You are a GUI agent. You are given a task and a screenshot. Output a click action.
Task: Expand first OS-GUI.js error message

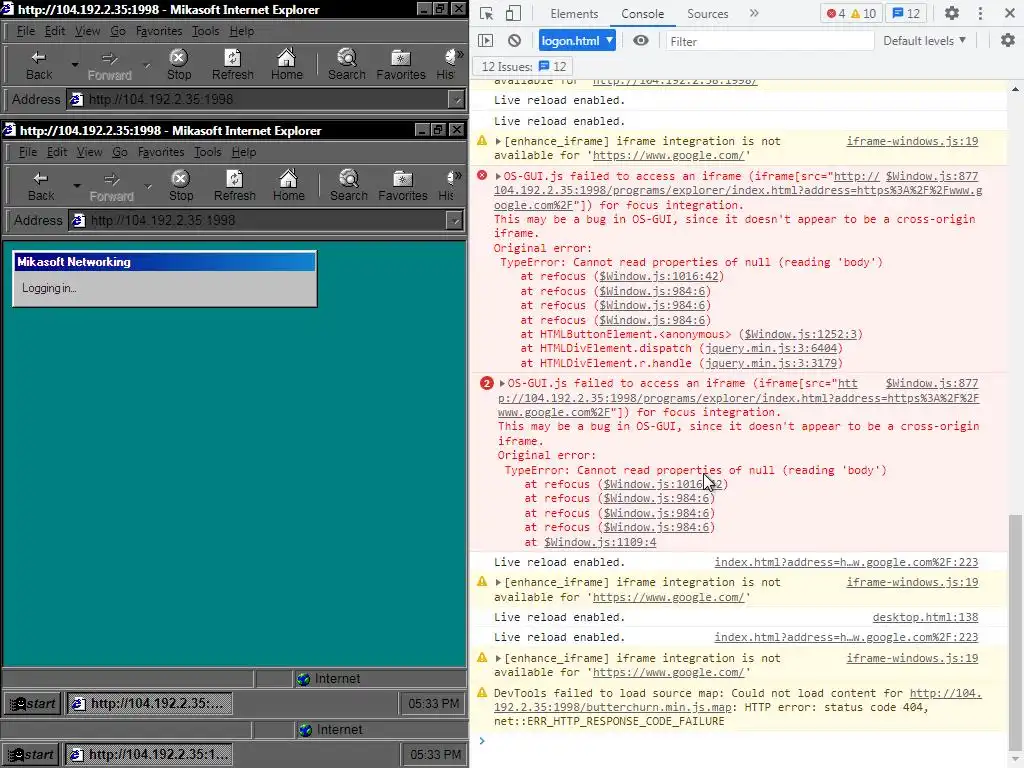pos(498,176)
